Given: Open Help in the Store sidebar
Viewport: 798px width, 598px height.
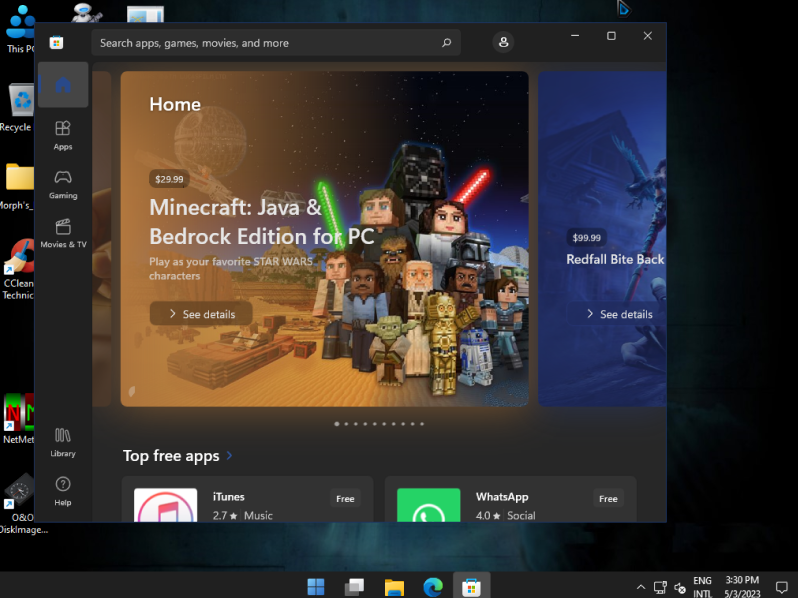Looking at the screenshot, I should [x=63, y=491].
